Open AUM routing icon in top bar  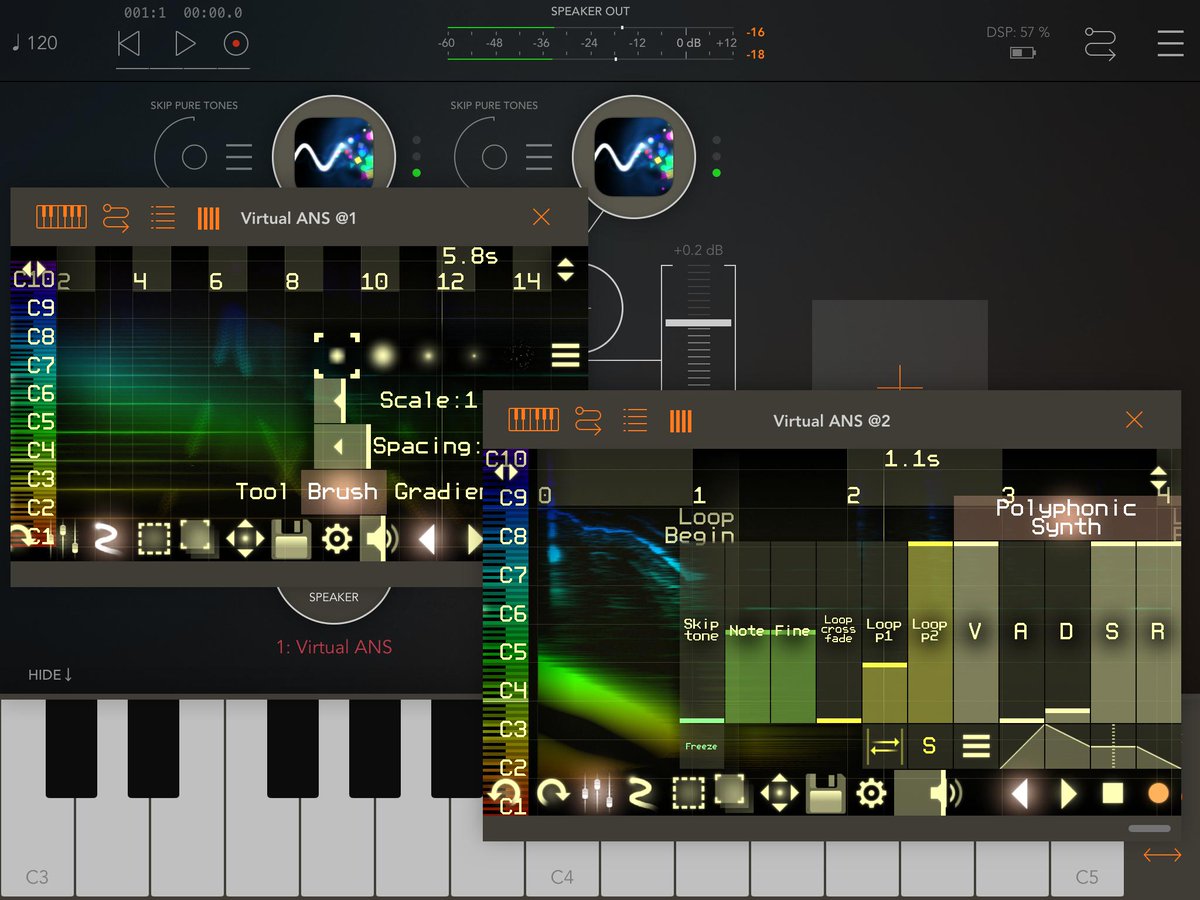(1101, 44)
